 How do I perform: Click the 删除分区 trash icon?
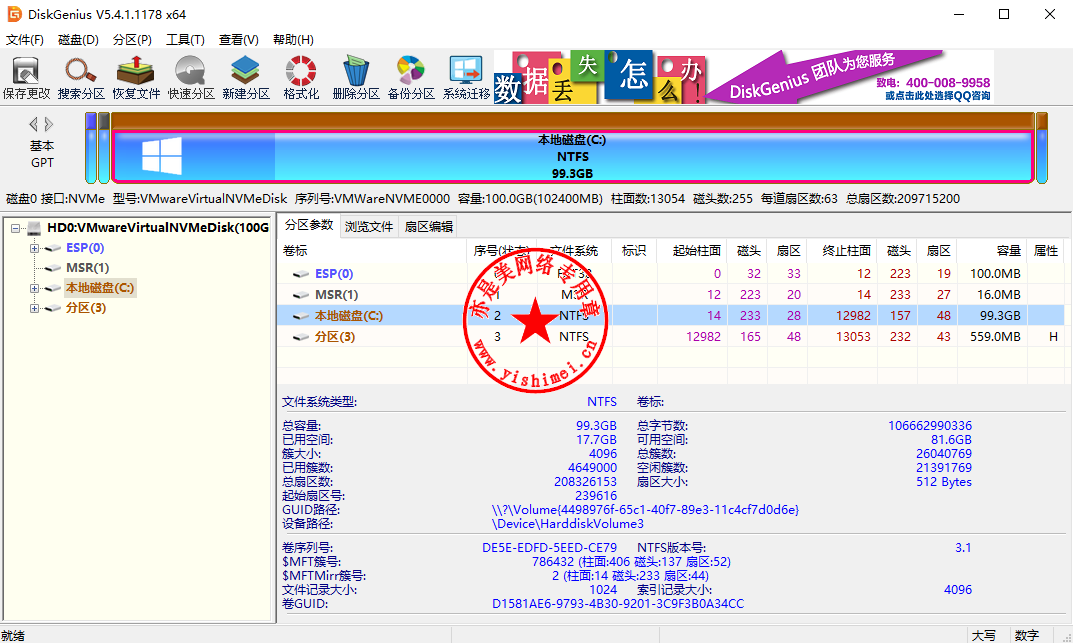[356, 78]
